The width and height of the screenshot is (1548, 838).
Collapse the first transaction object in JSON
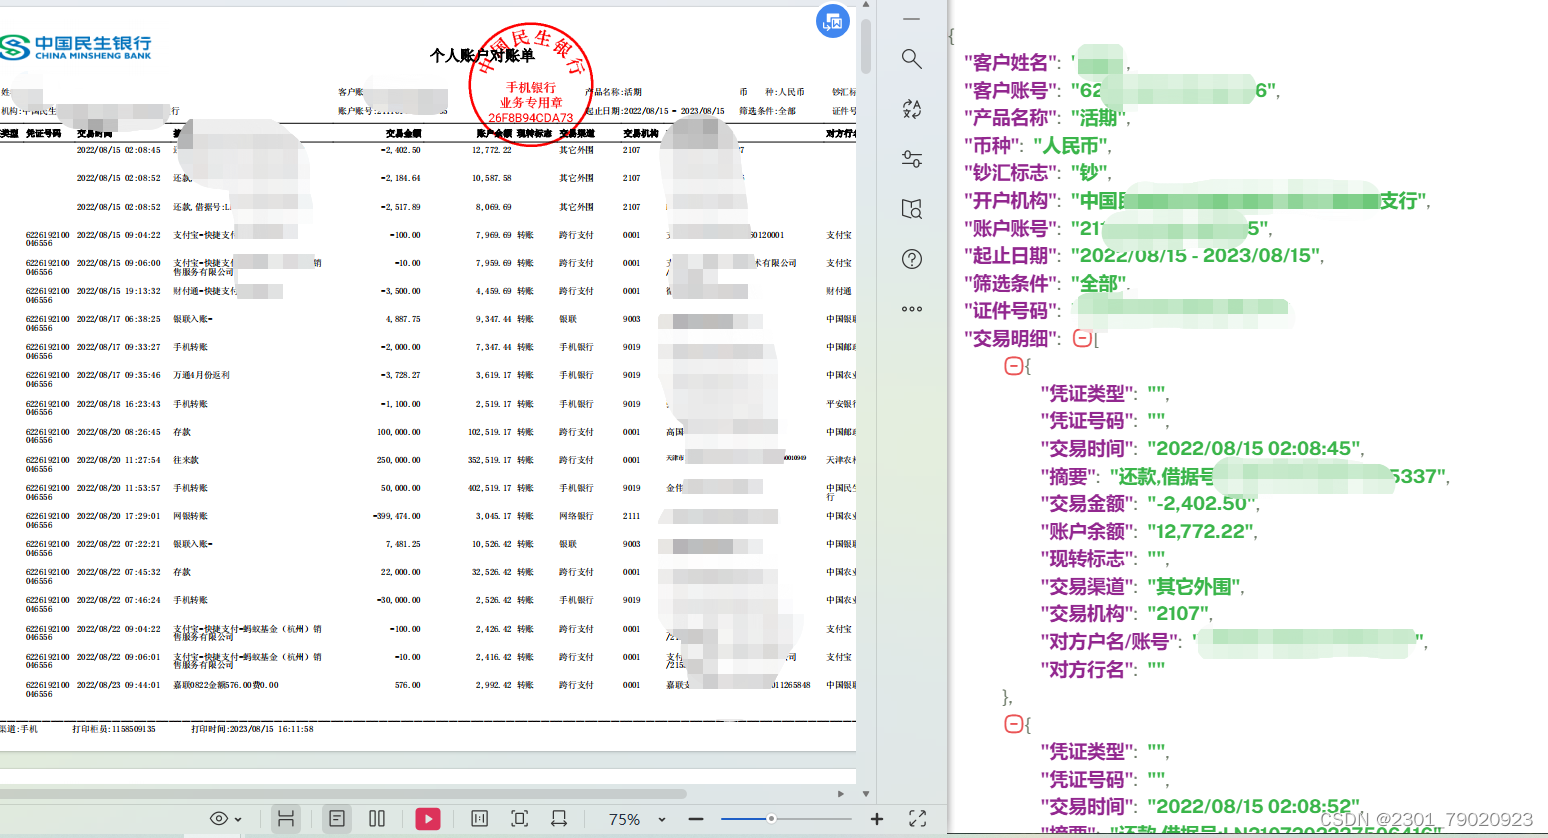click(1012, 366)
